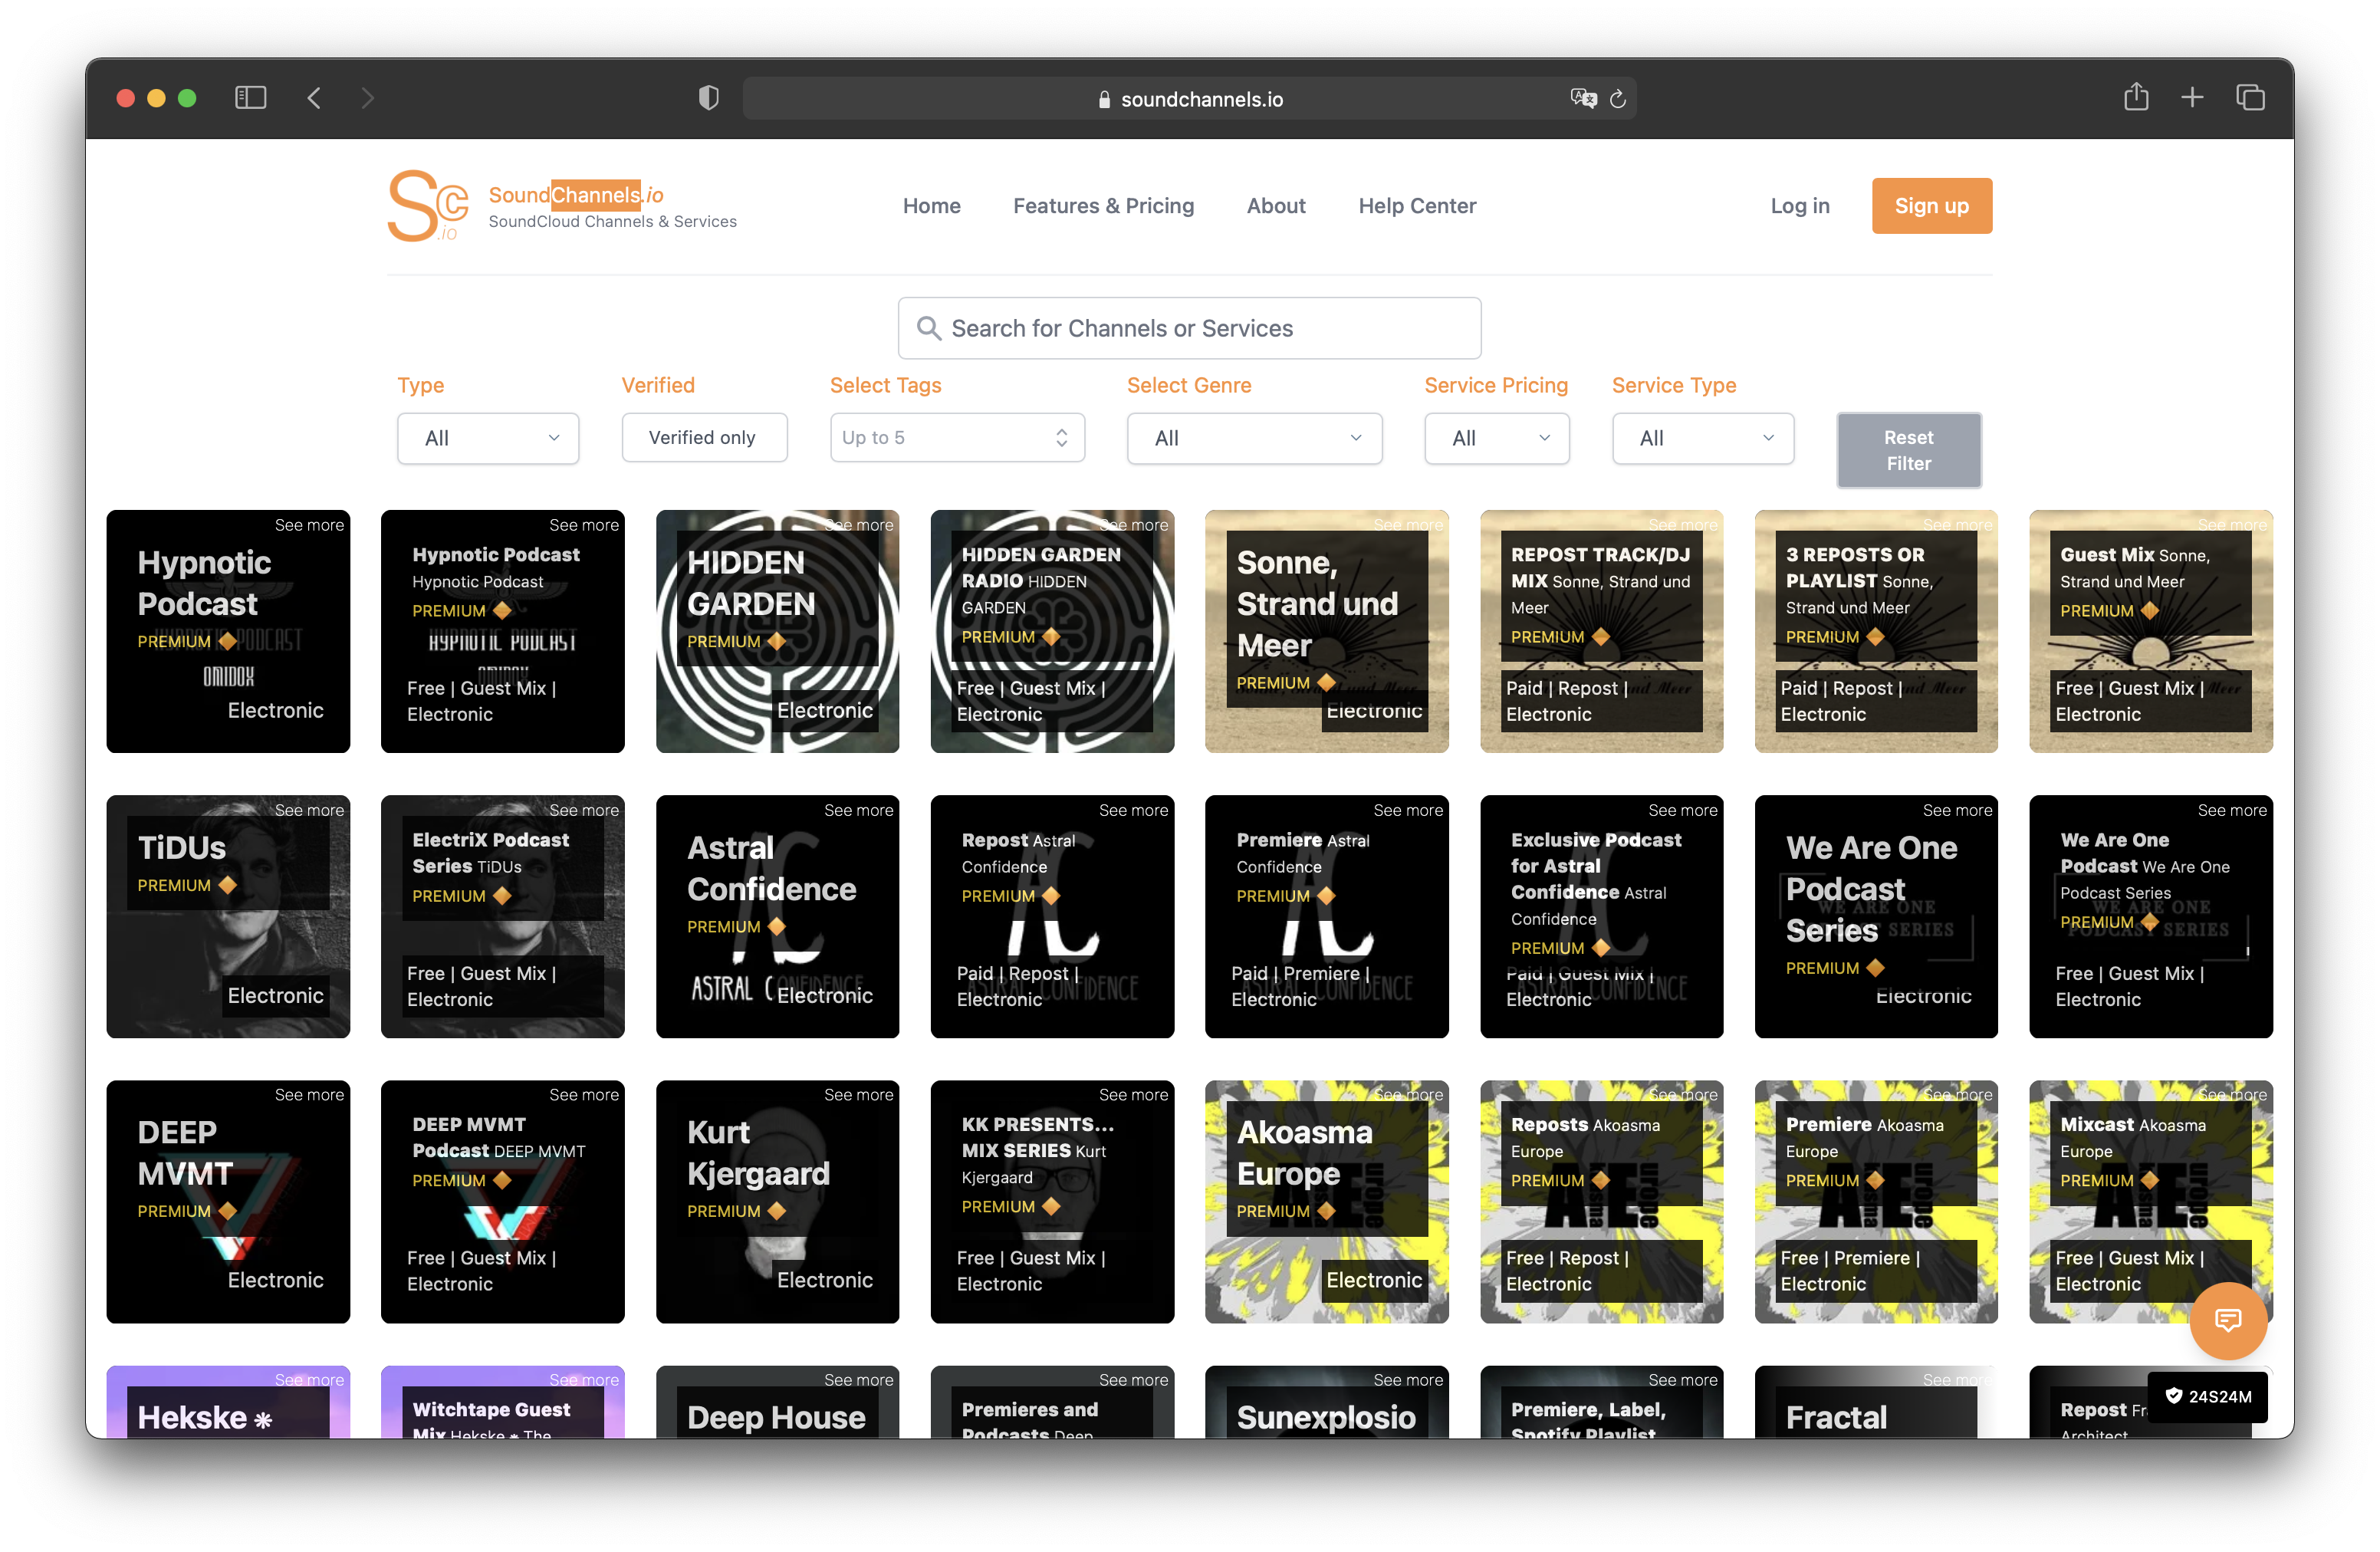Open the Exclusive Podcast for Astral Confidence card
The image size is (2380, 1552).
(1601, 916)
